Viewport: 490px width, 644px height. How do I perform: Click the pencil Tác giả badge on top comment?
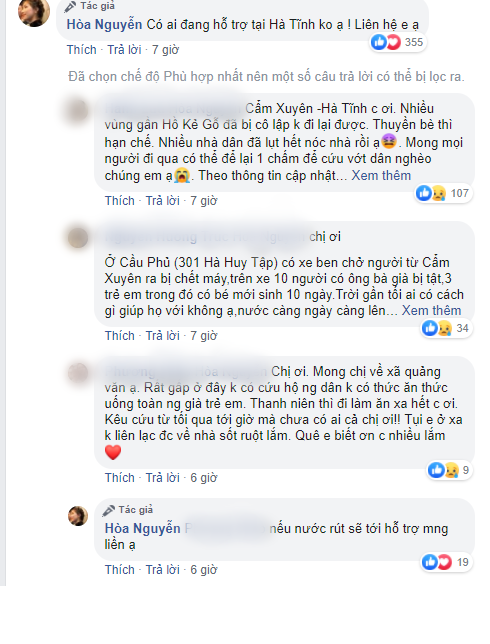pos(90,6)
